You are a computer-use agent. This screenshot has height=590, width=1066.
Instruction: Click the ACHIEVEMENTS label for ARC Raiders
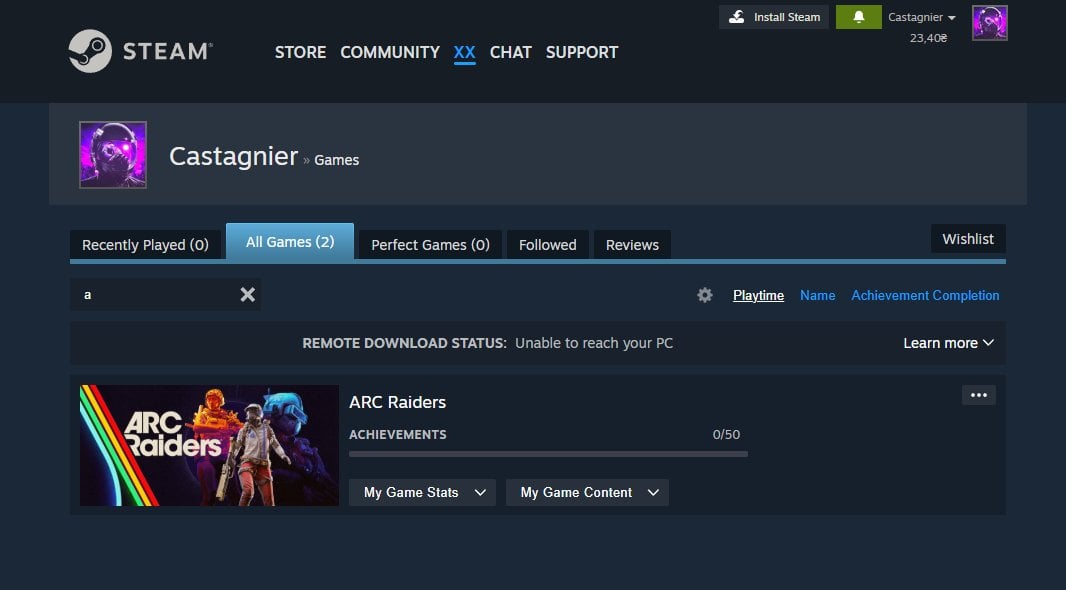(x=398, y=434)
